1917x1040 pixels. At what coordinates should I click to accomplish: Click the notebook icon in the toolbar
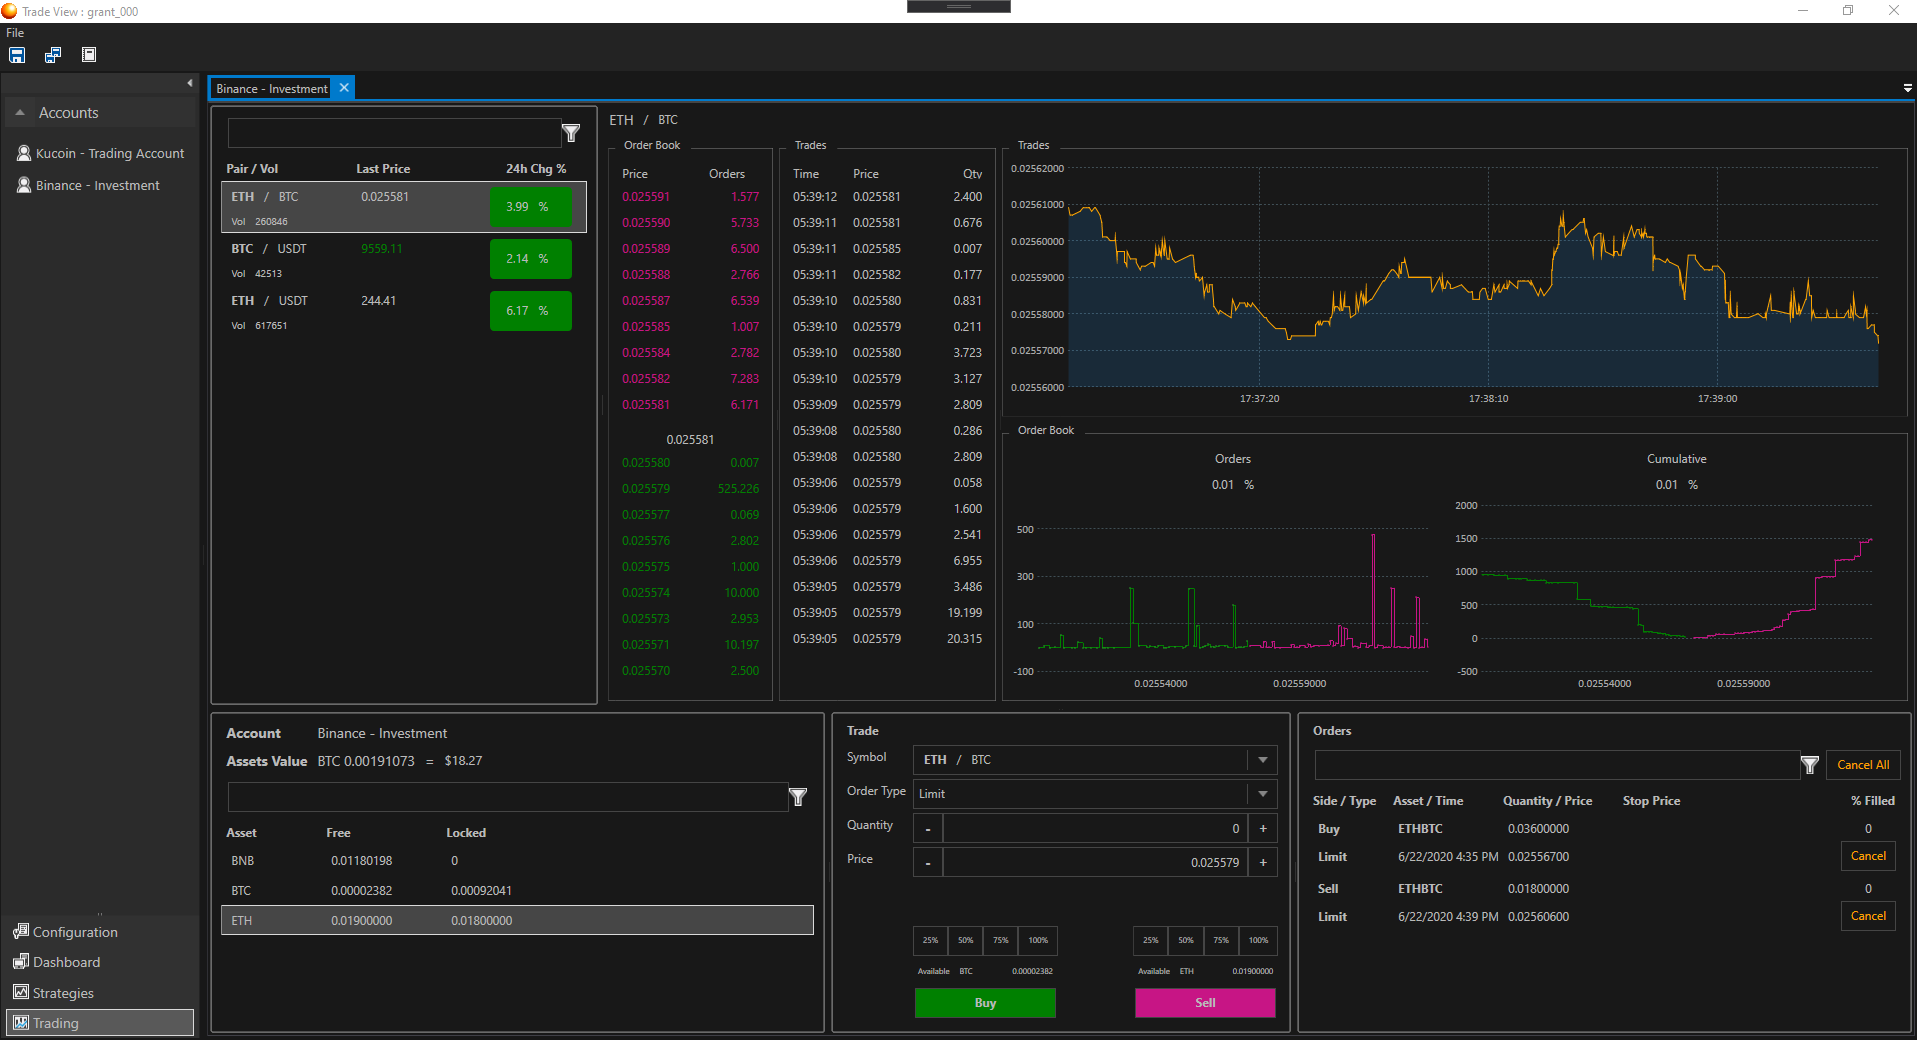[89, 55]
